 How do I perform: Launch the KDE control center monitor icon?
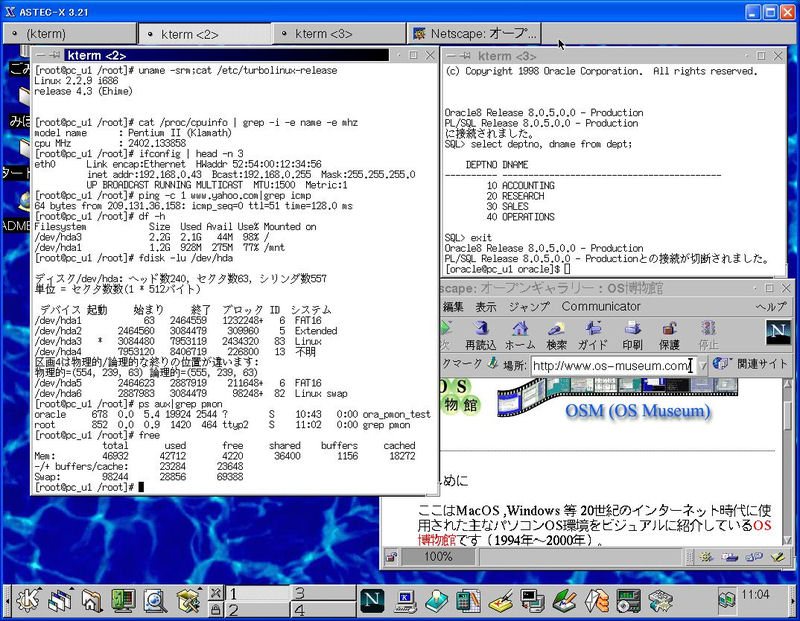(123, 601)
